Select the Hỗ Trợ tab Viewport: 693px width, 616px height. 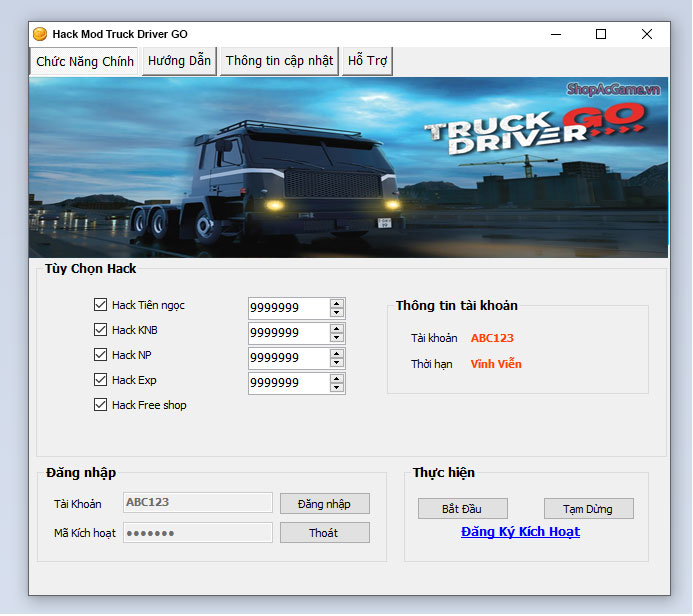(x=367, y=61)
